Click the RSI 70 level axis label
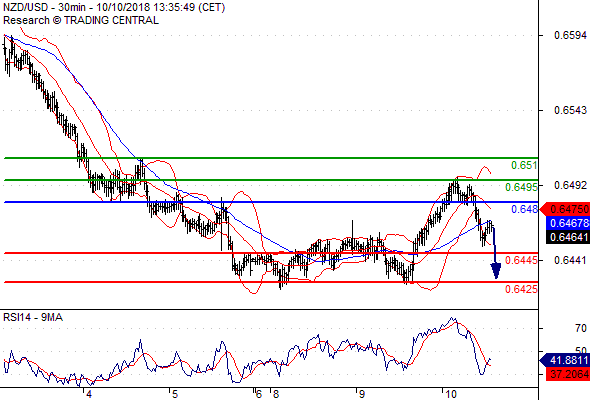590x400 pixels. (581, 329)
